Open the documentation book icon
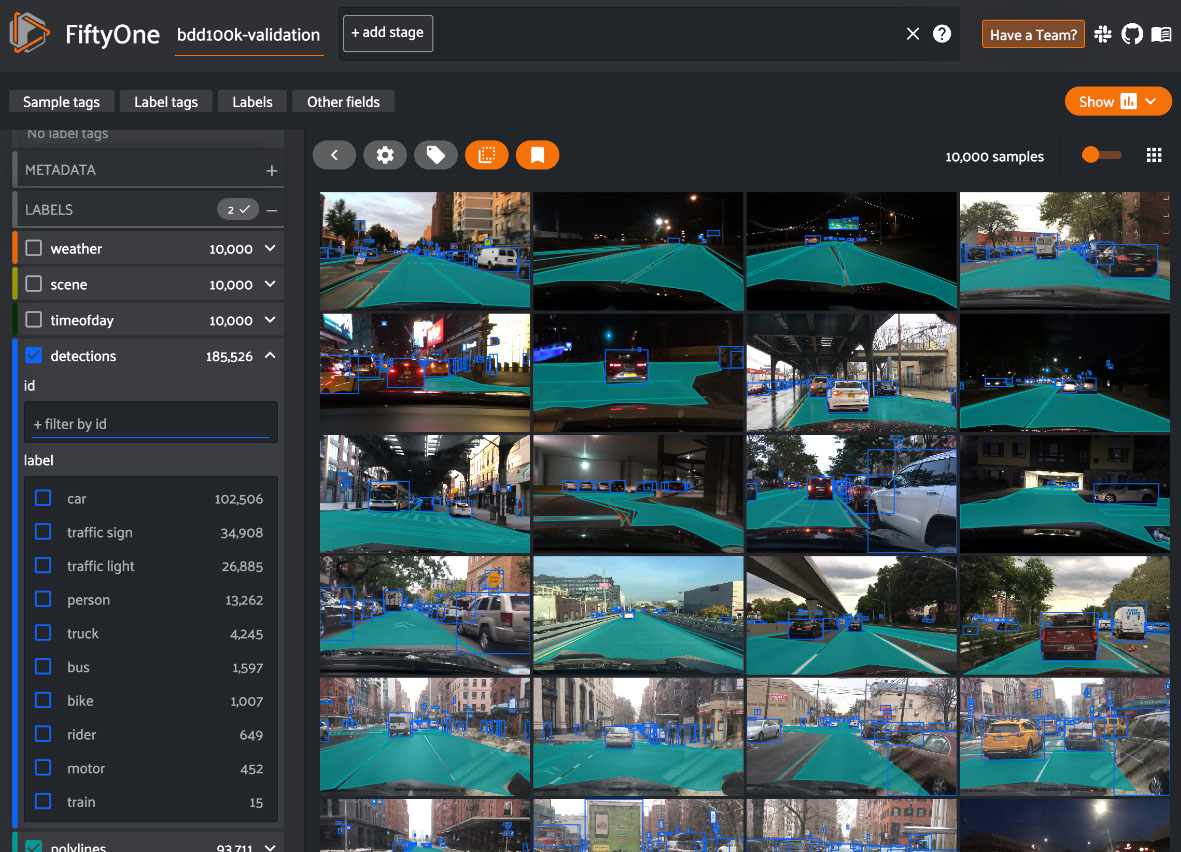 tap(1161, 34)
